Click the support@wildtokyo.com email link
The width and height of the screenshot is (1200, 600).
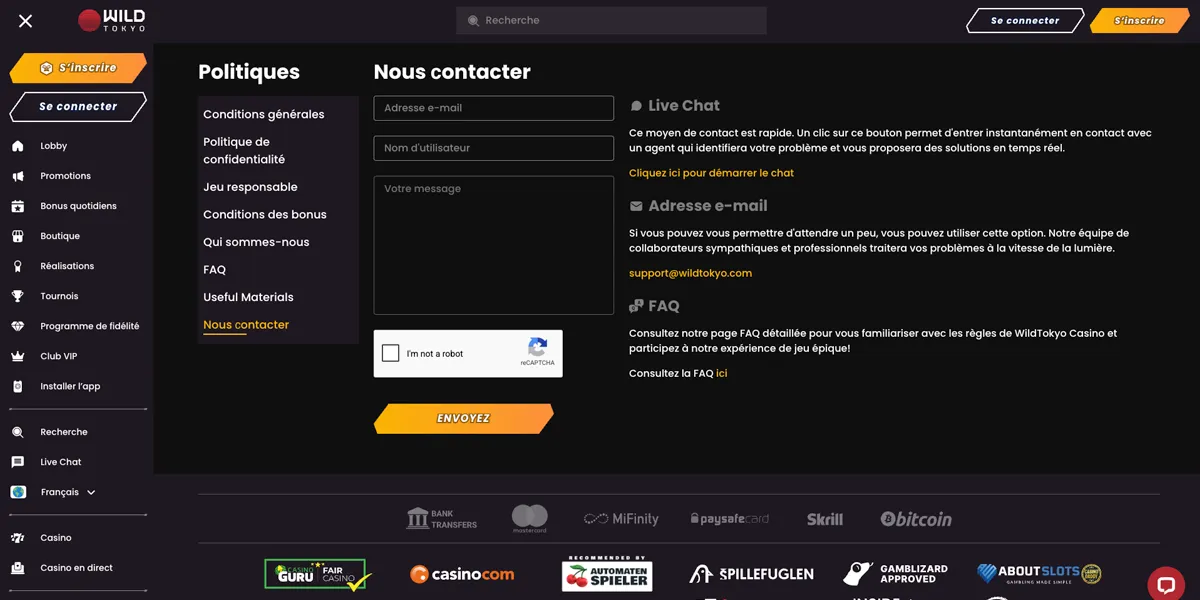pos(690,273)
